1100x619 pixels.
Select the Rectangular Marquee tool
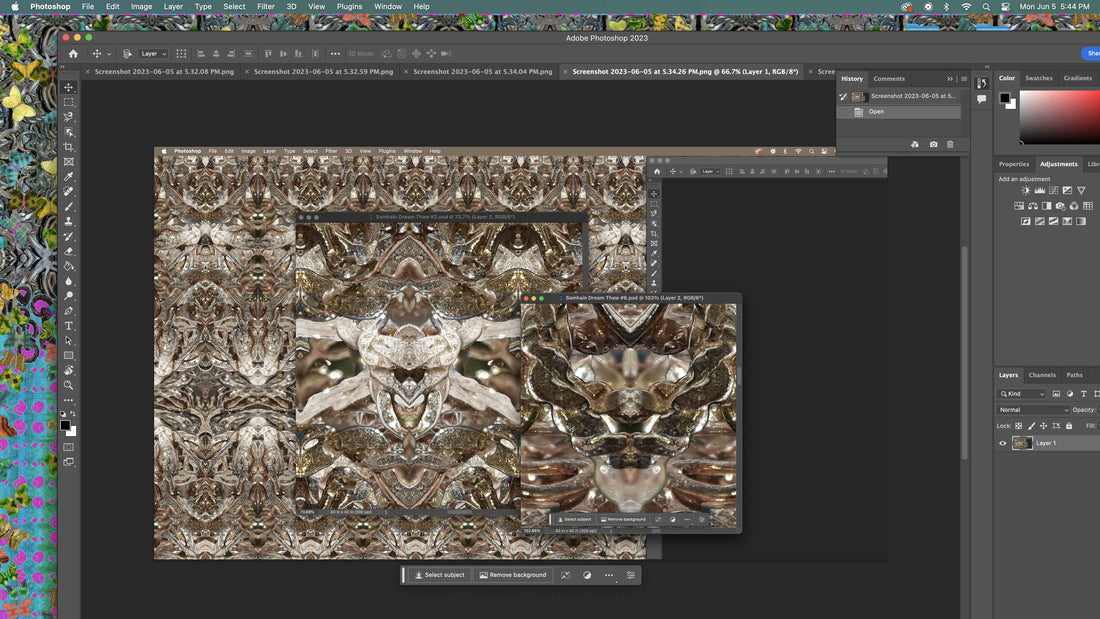click(x=69, y=102)
